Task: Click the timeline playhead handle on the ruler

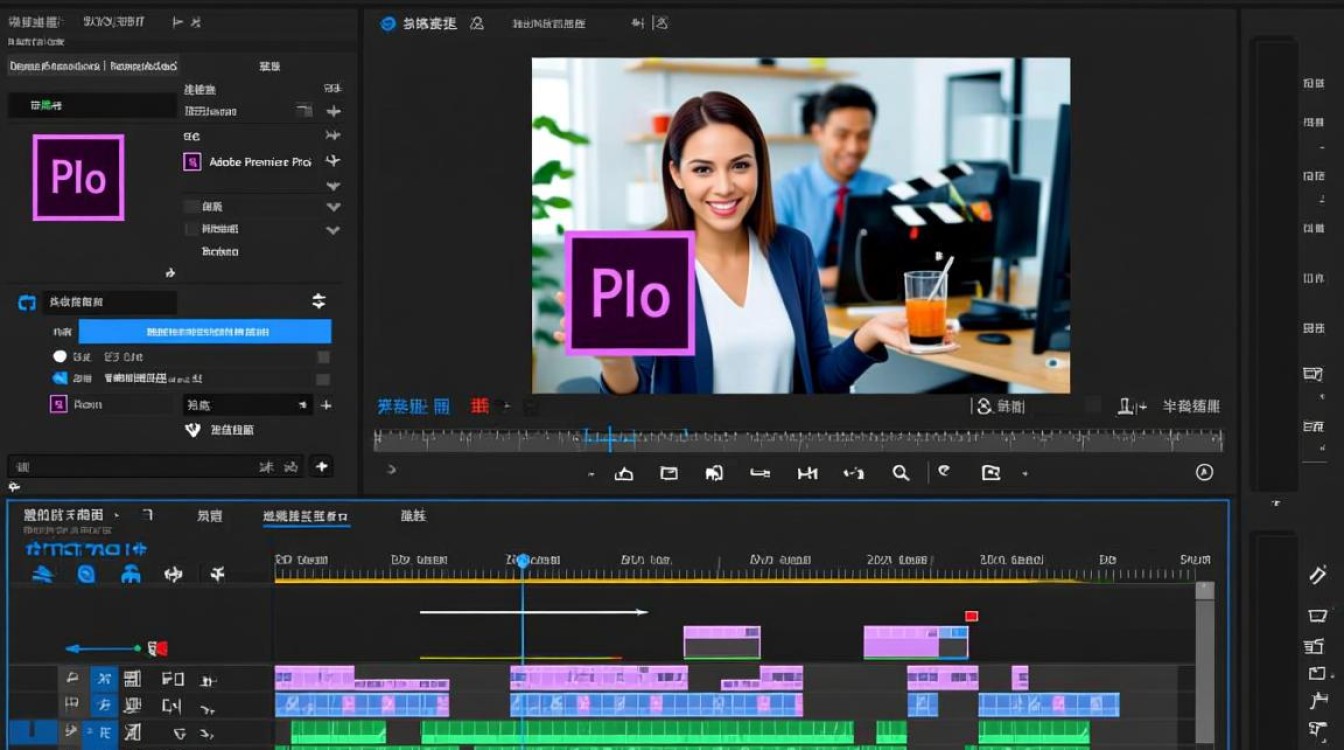Action: click(x=522, y=561)
